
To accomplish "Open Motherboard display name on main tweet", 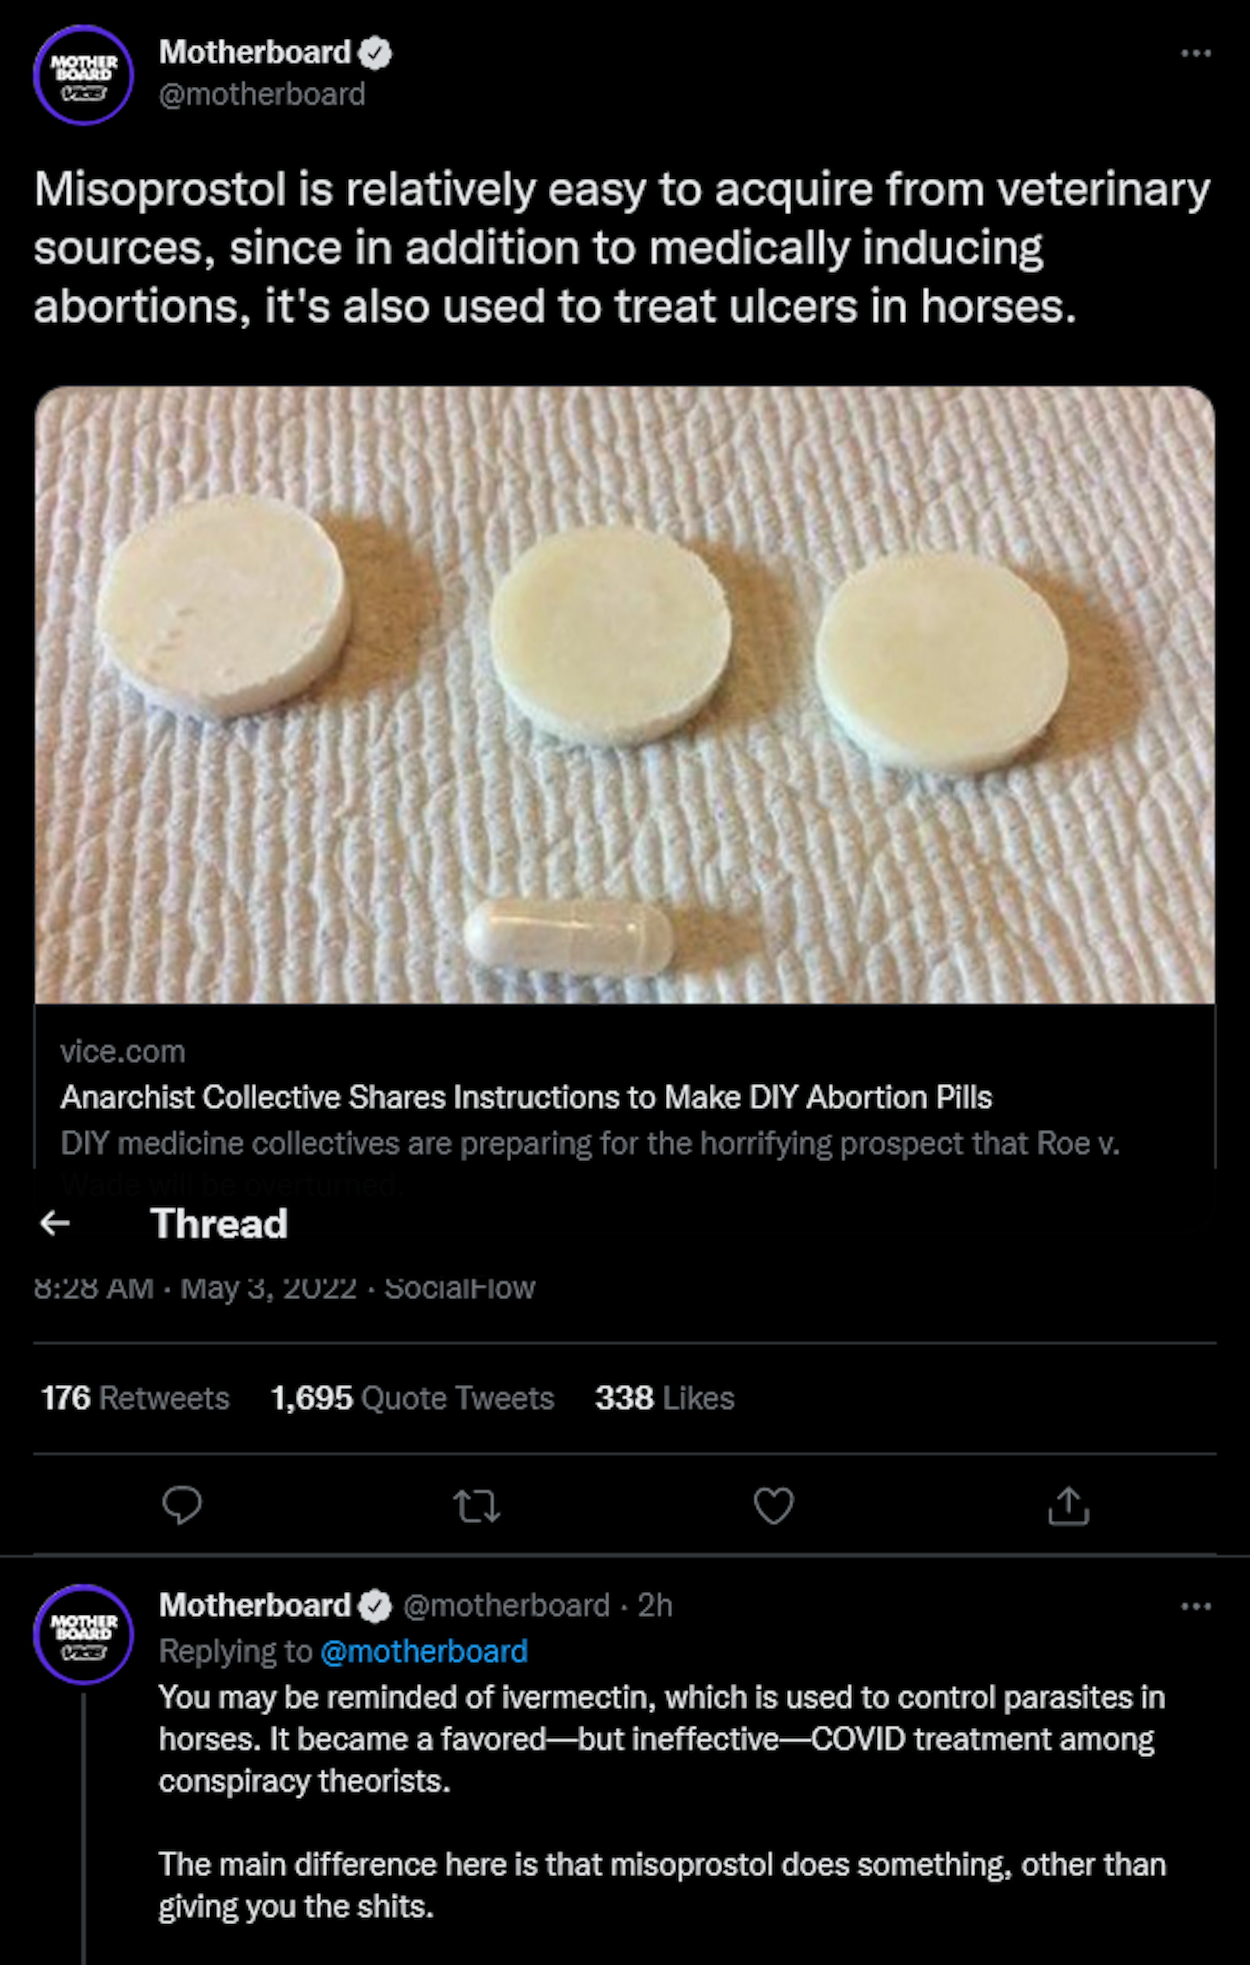I will tap(255, 52).
